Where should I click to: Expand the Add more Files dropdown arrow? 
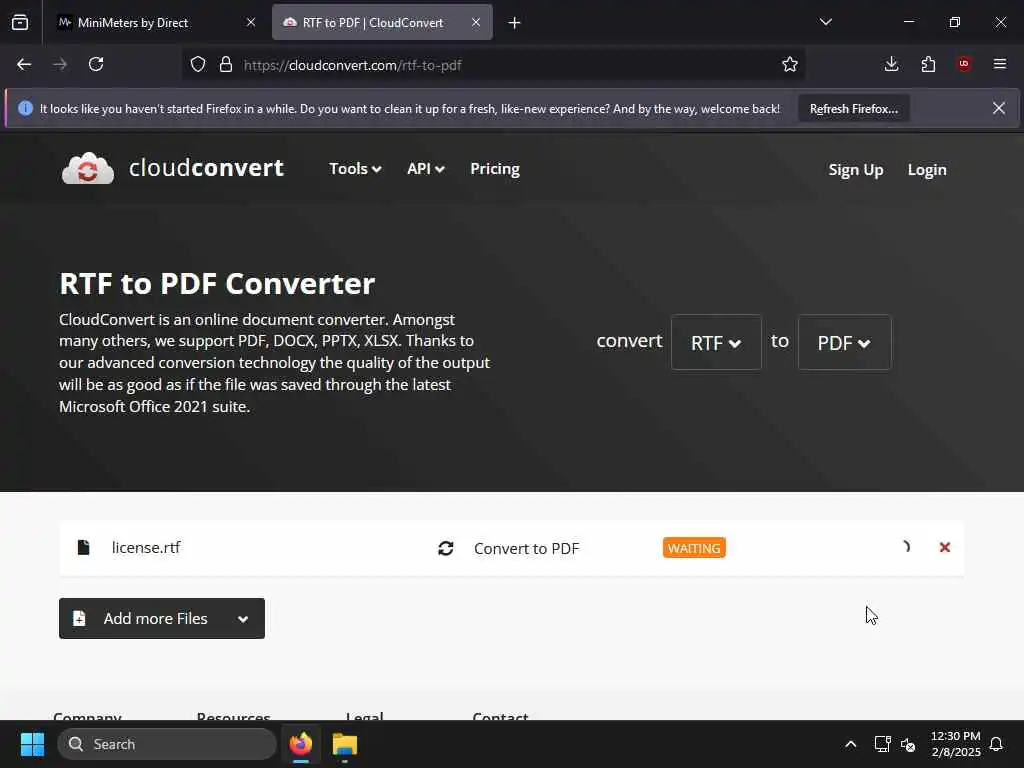(x=243, y=619)
